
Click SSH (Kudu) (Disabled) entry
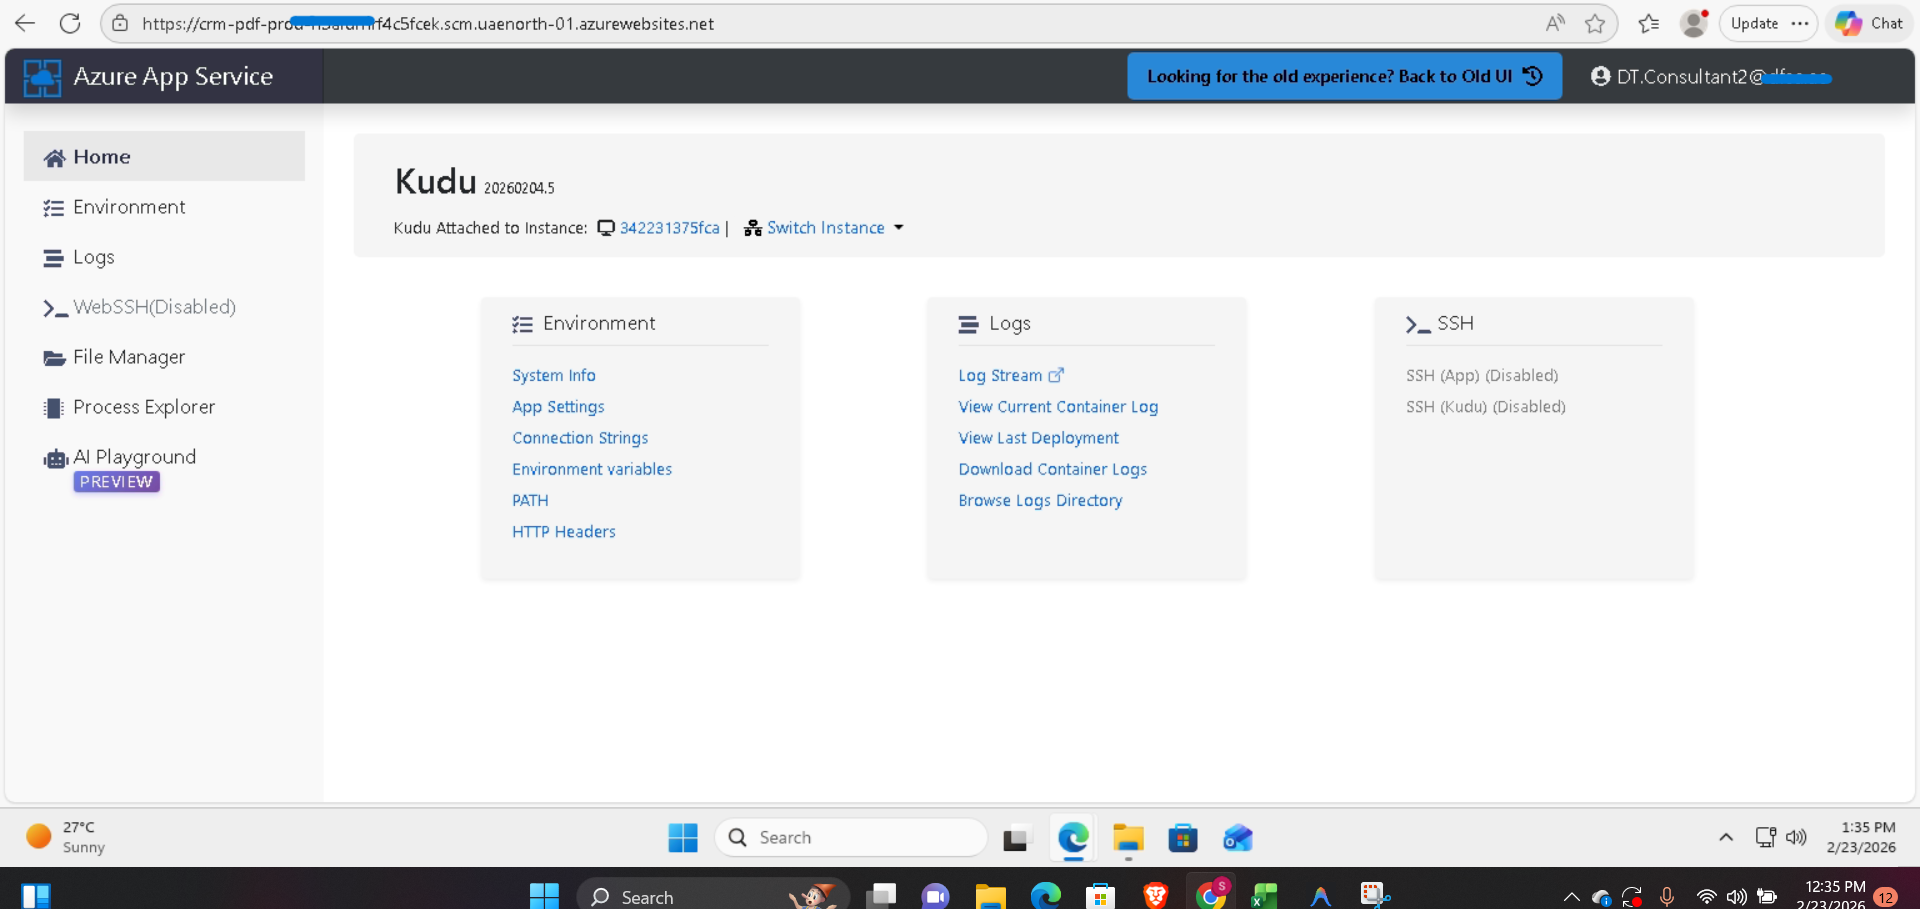(x=1486, y=407)
